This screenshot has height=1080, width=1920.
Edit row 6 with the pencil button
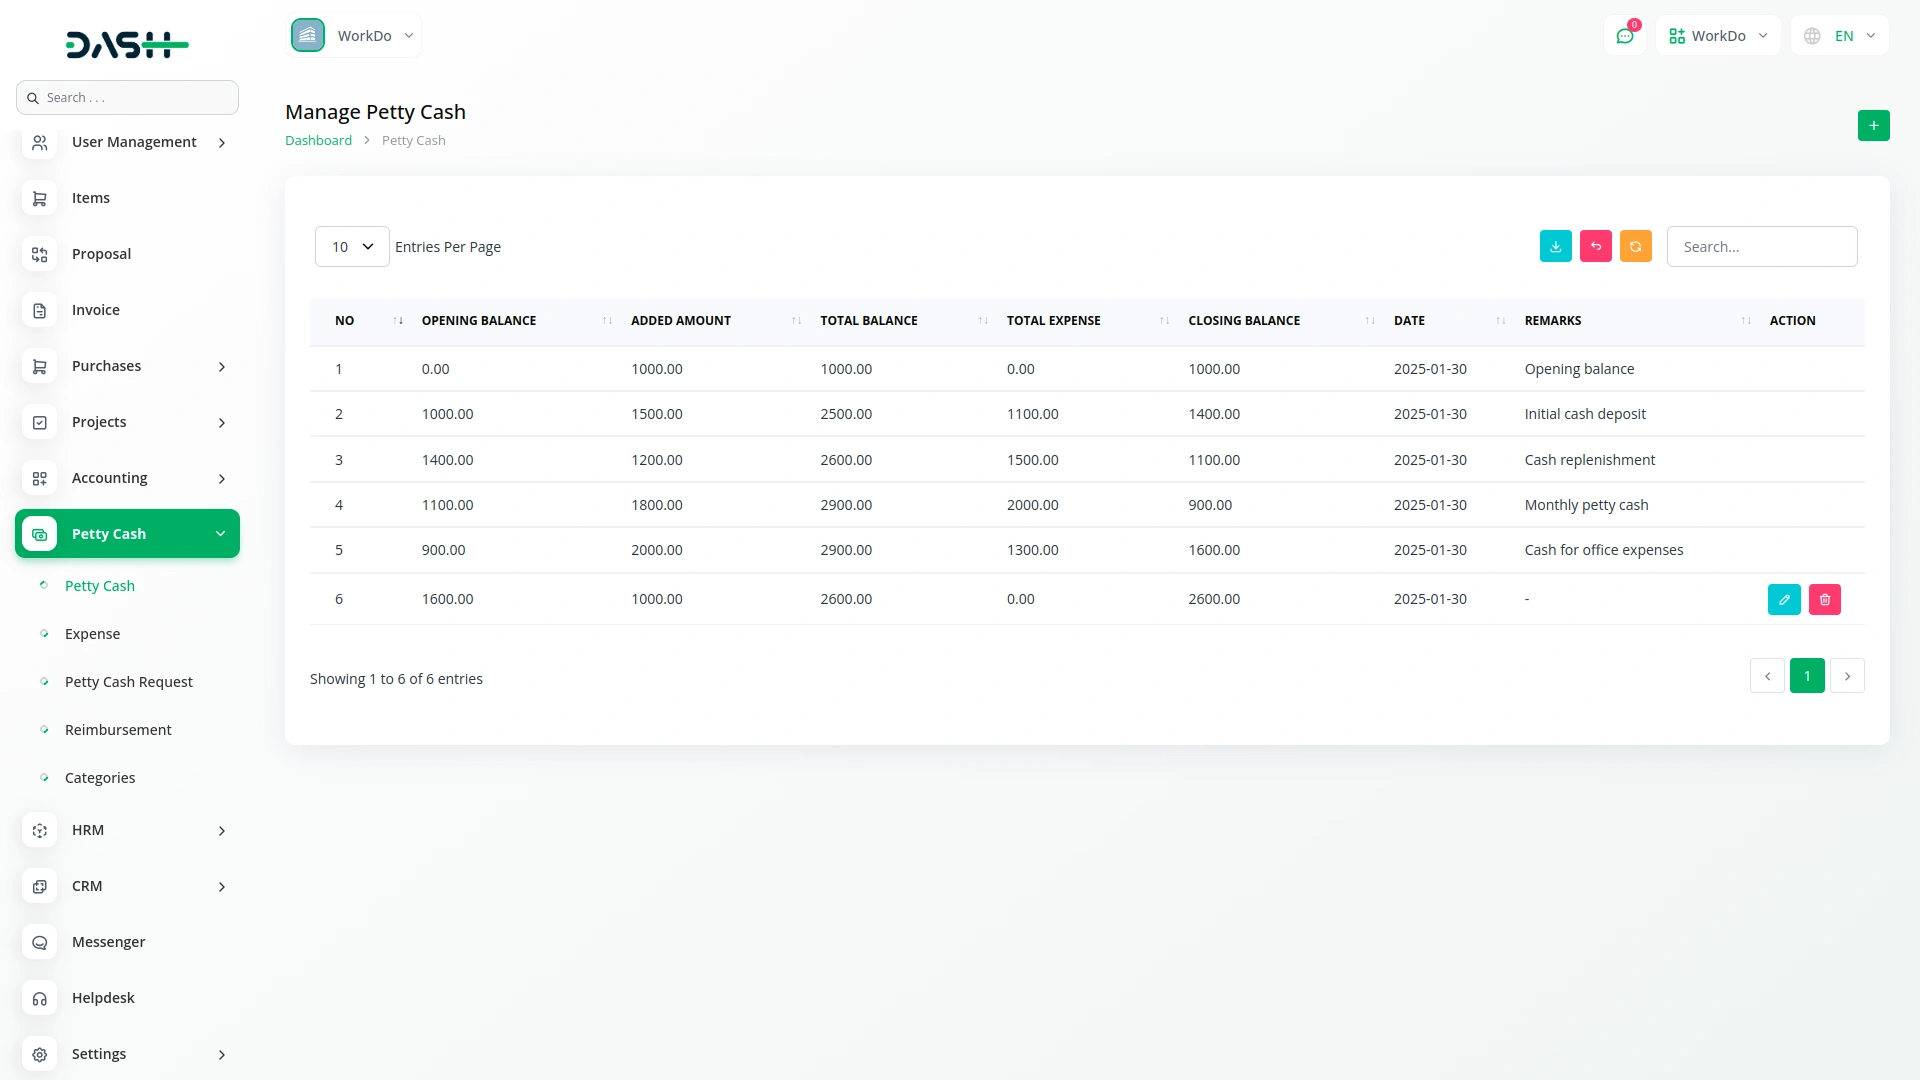(1784, 599)
